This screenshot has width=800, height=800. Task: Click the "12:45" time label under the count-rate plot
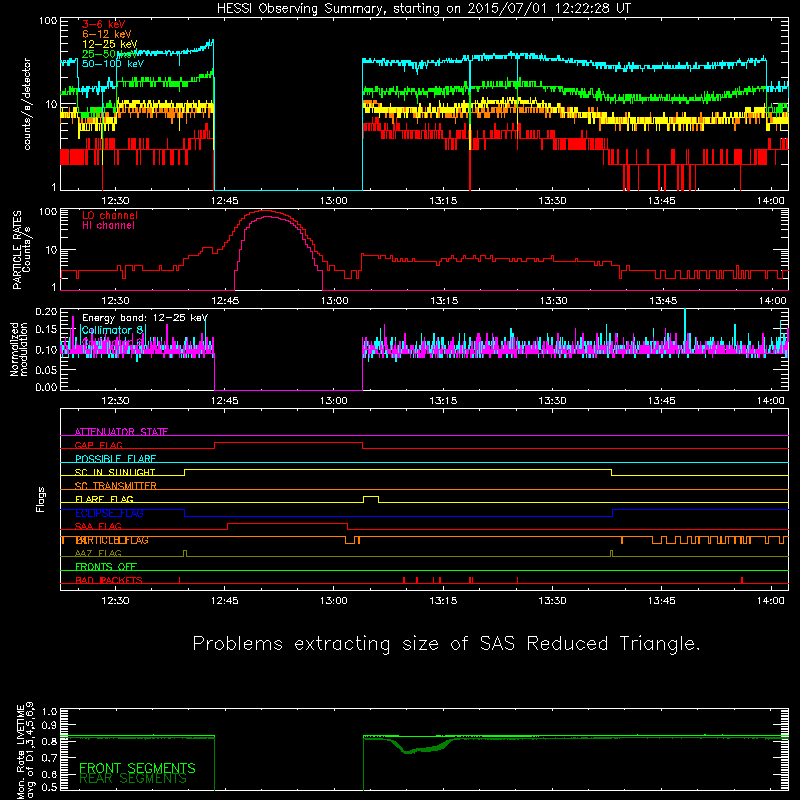click(x=224, y=201)
